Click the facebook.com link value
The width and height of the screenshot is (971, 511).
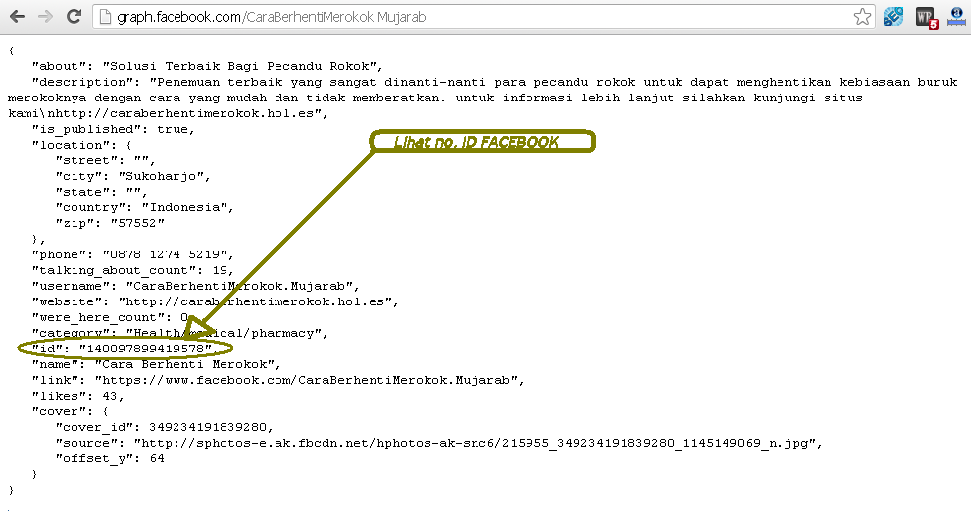click(306, 380)
